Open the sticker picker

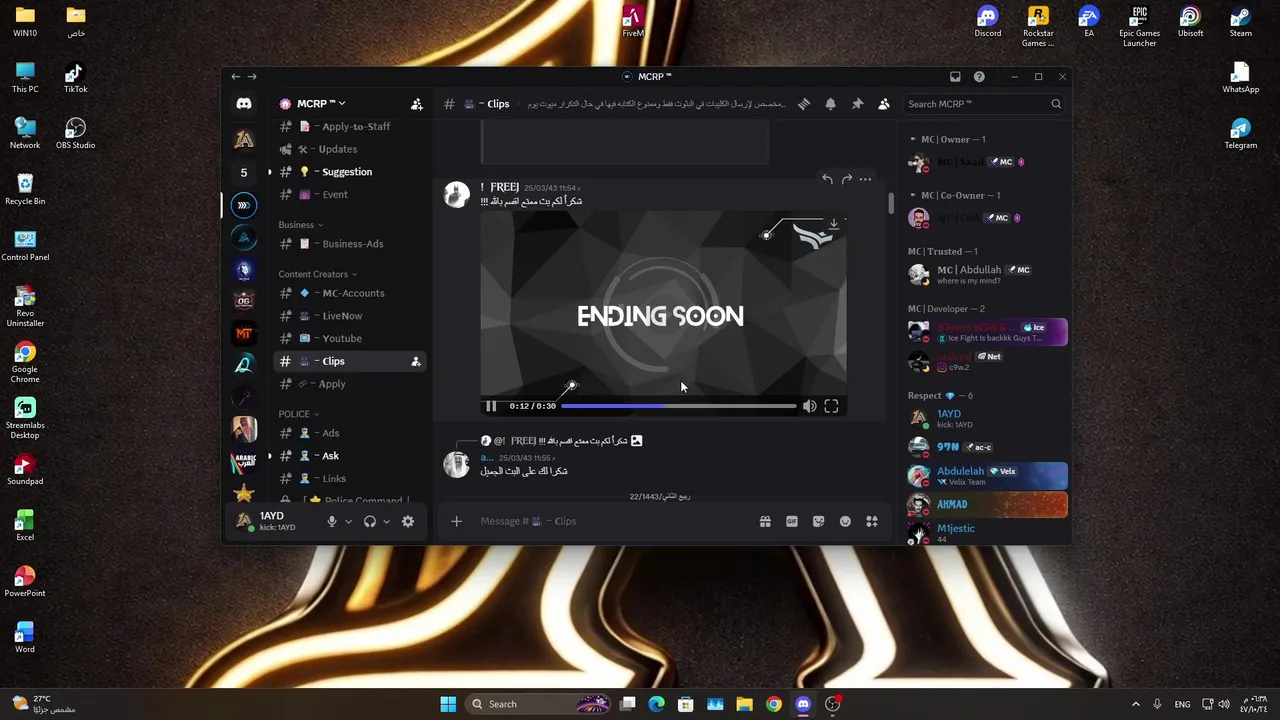[x=818, y=521]
